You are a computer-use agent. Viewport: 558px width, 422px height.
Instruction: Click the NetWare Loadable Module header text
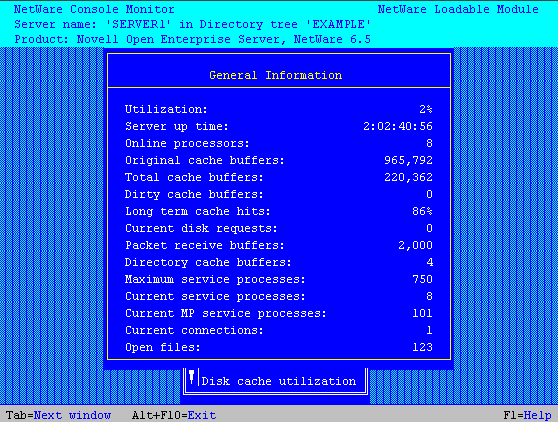pos(458,9)
